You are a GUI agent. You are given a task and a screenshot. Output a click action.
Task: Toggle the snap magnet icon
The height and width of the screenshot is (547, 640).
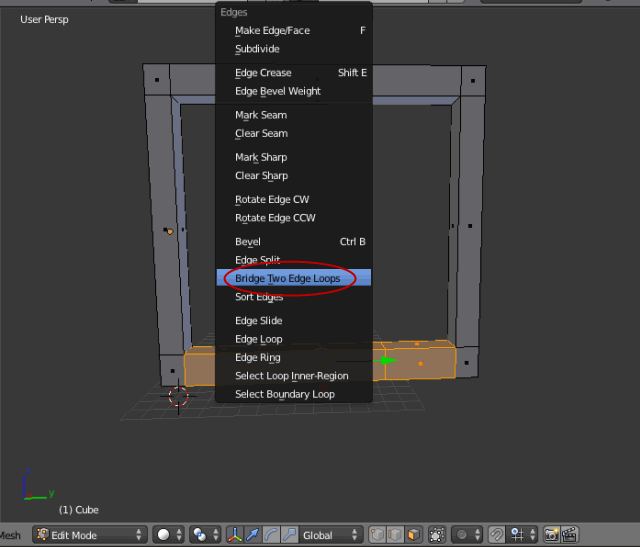(497, 535)
